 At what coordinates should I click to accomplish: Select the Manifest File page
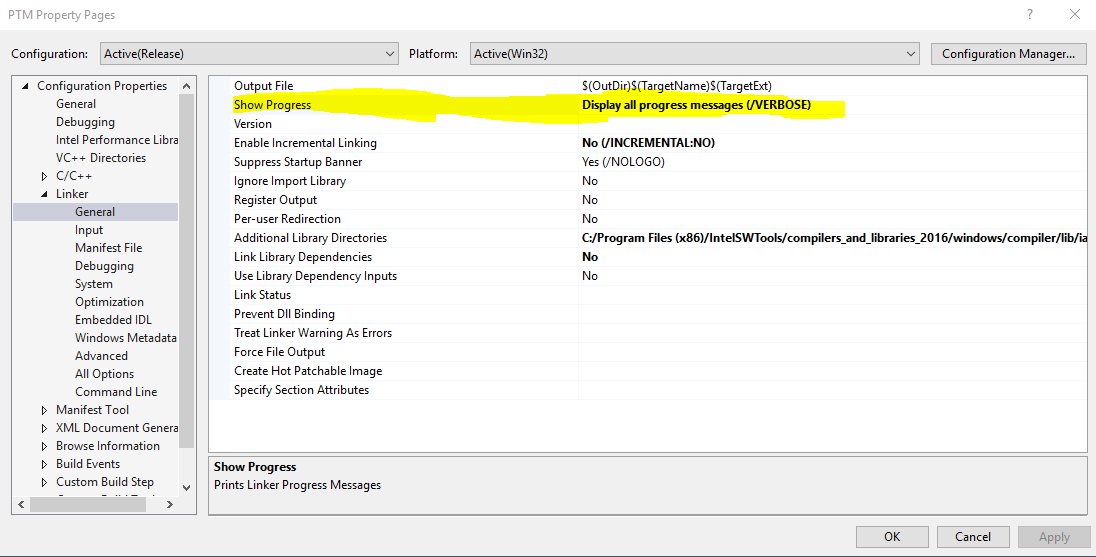(x=108, y=248)
